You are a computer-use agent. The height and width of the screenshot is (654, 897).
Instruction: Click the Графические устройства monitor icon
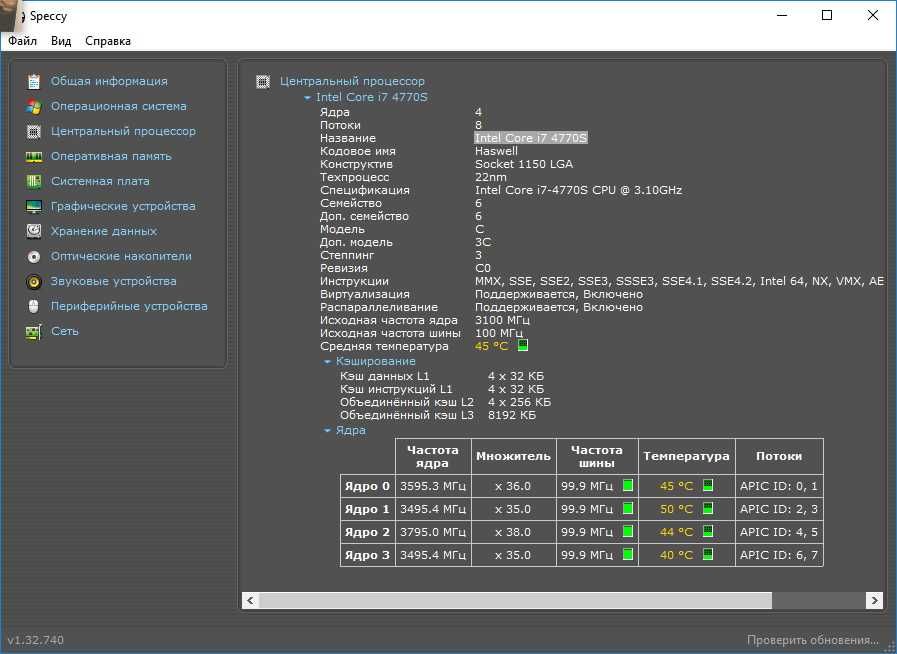pyautogui.click(x=34, y=207)
